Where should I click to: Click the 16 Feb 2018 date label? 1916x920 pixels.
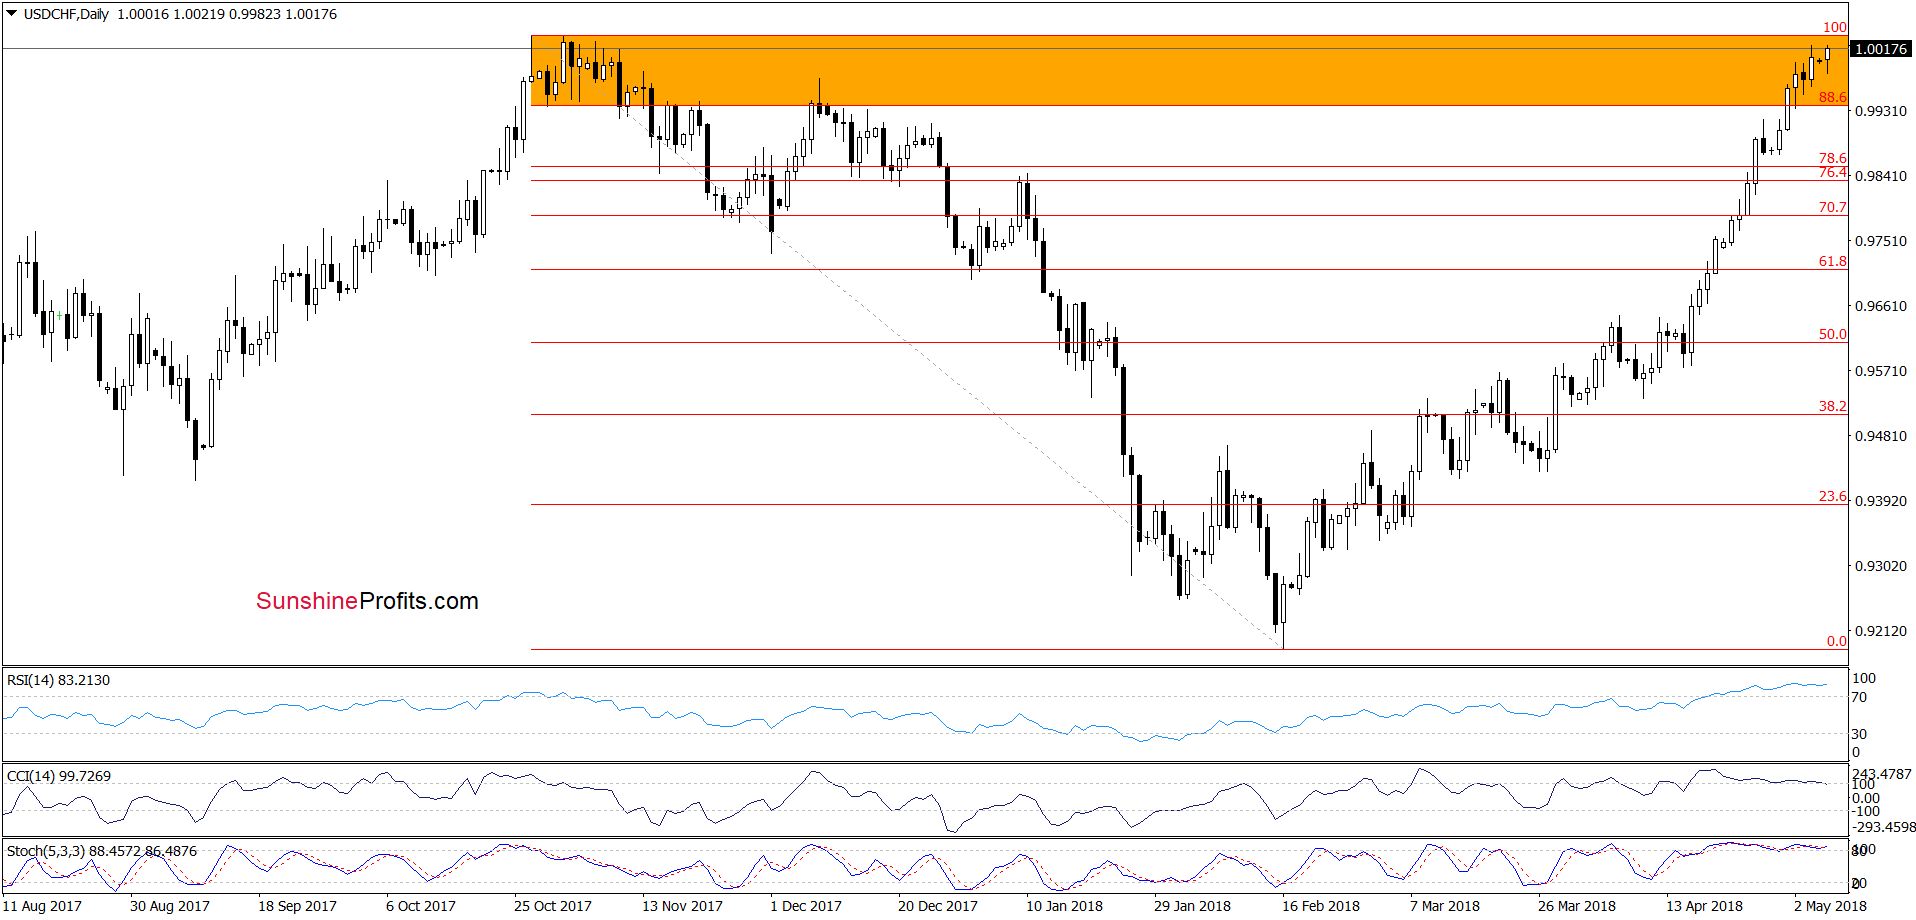1321,906
